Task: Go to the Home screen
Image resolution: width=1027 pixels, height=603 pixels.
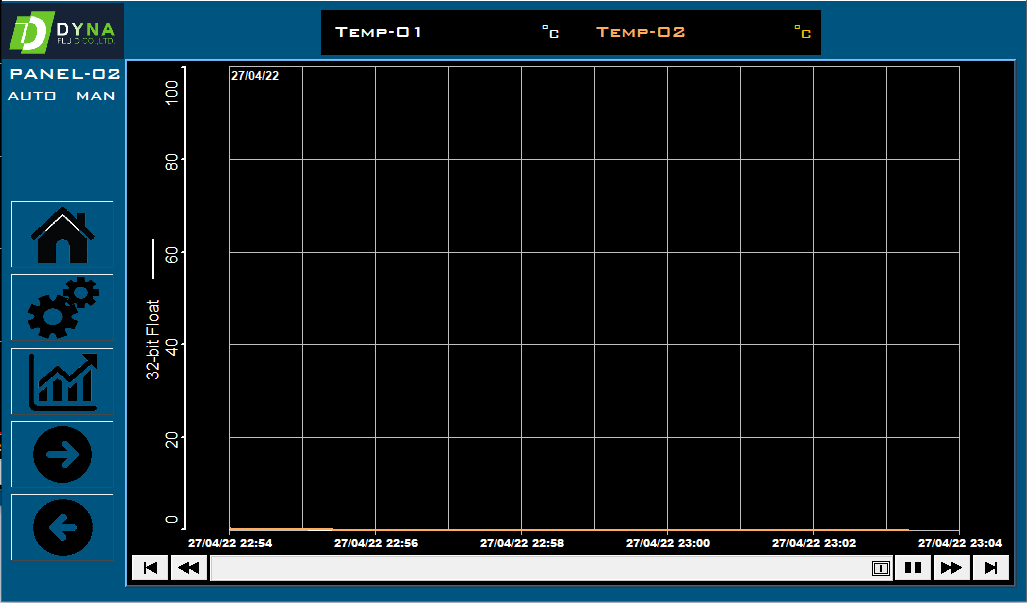Action: [x=62, y=235]
